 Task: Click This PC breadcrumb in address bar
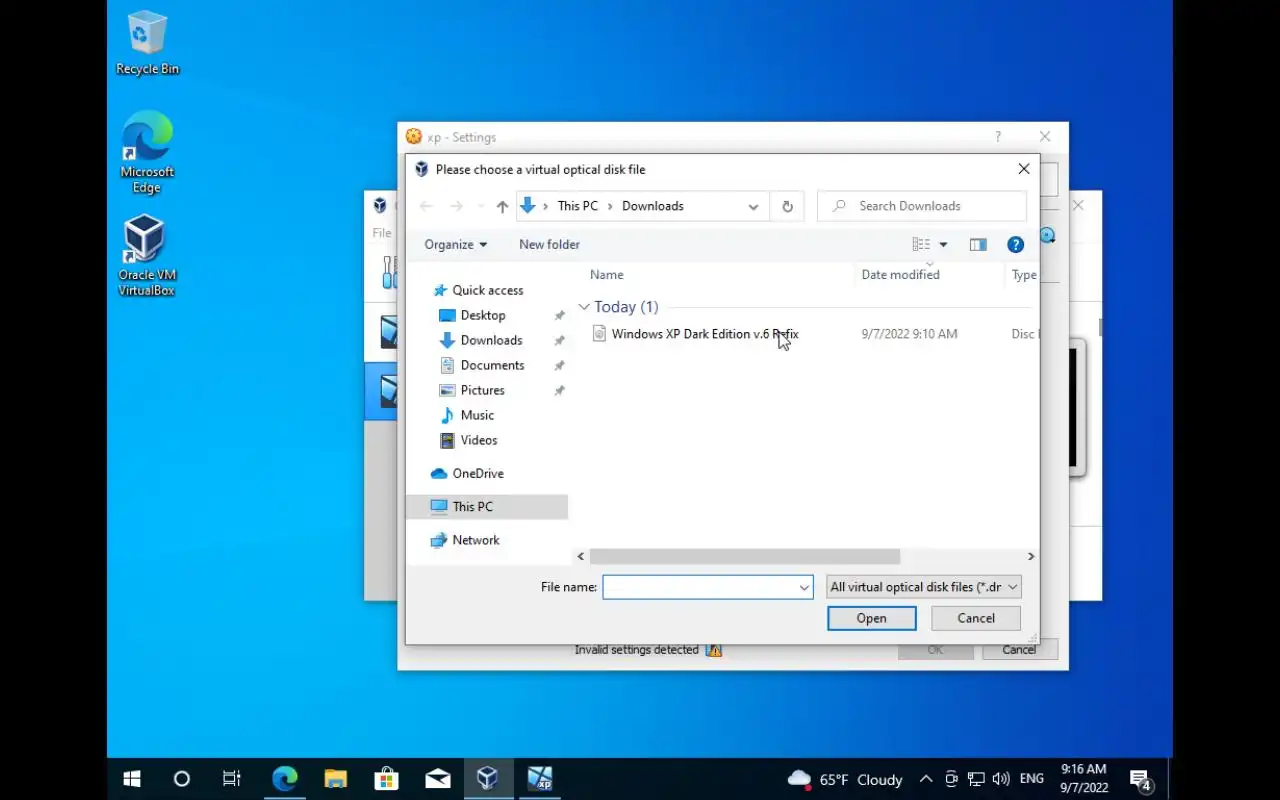pos(578,206)
